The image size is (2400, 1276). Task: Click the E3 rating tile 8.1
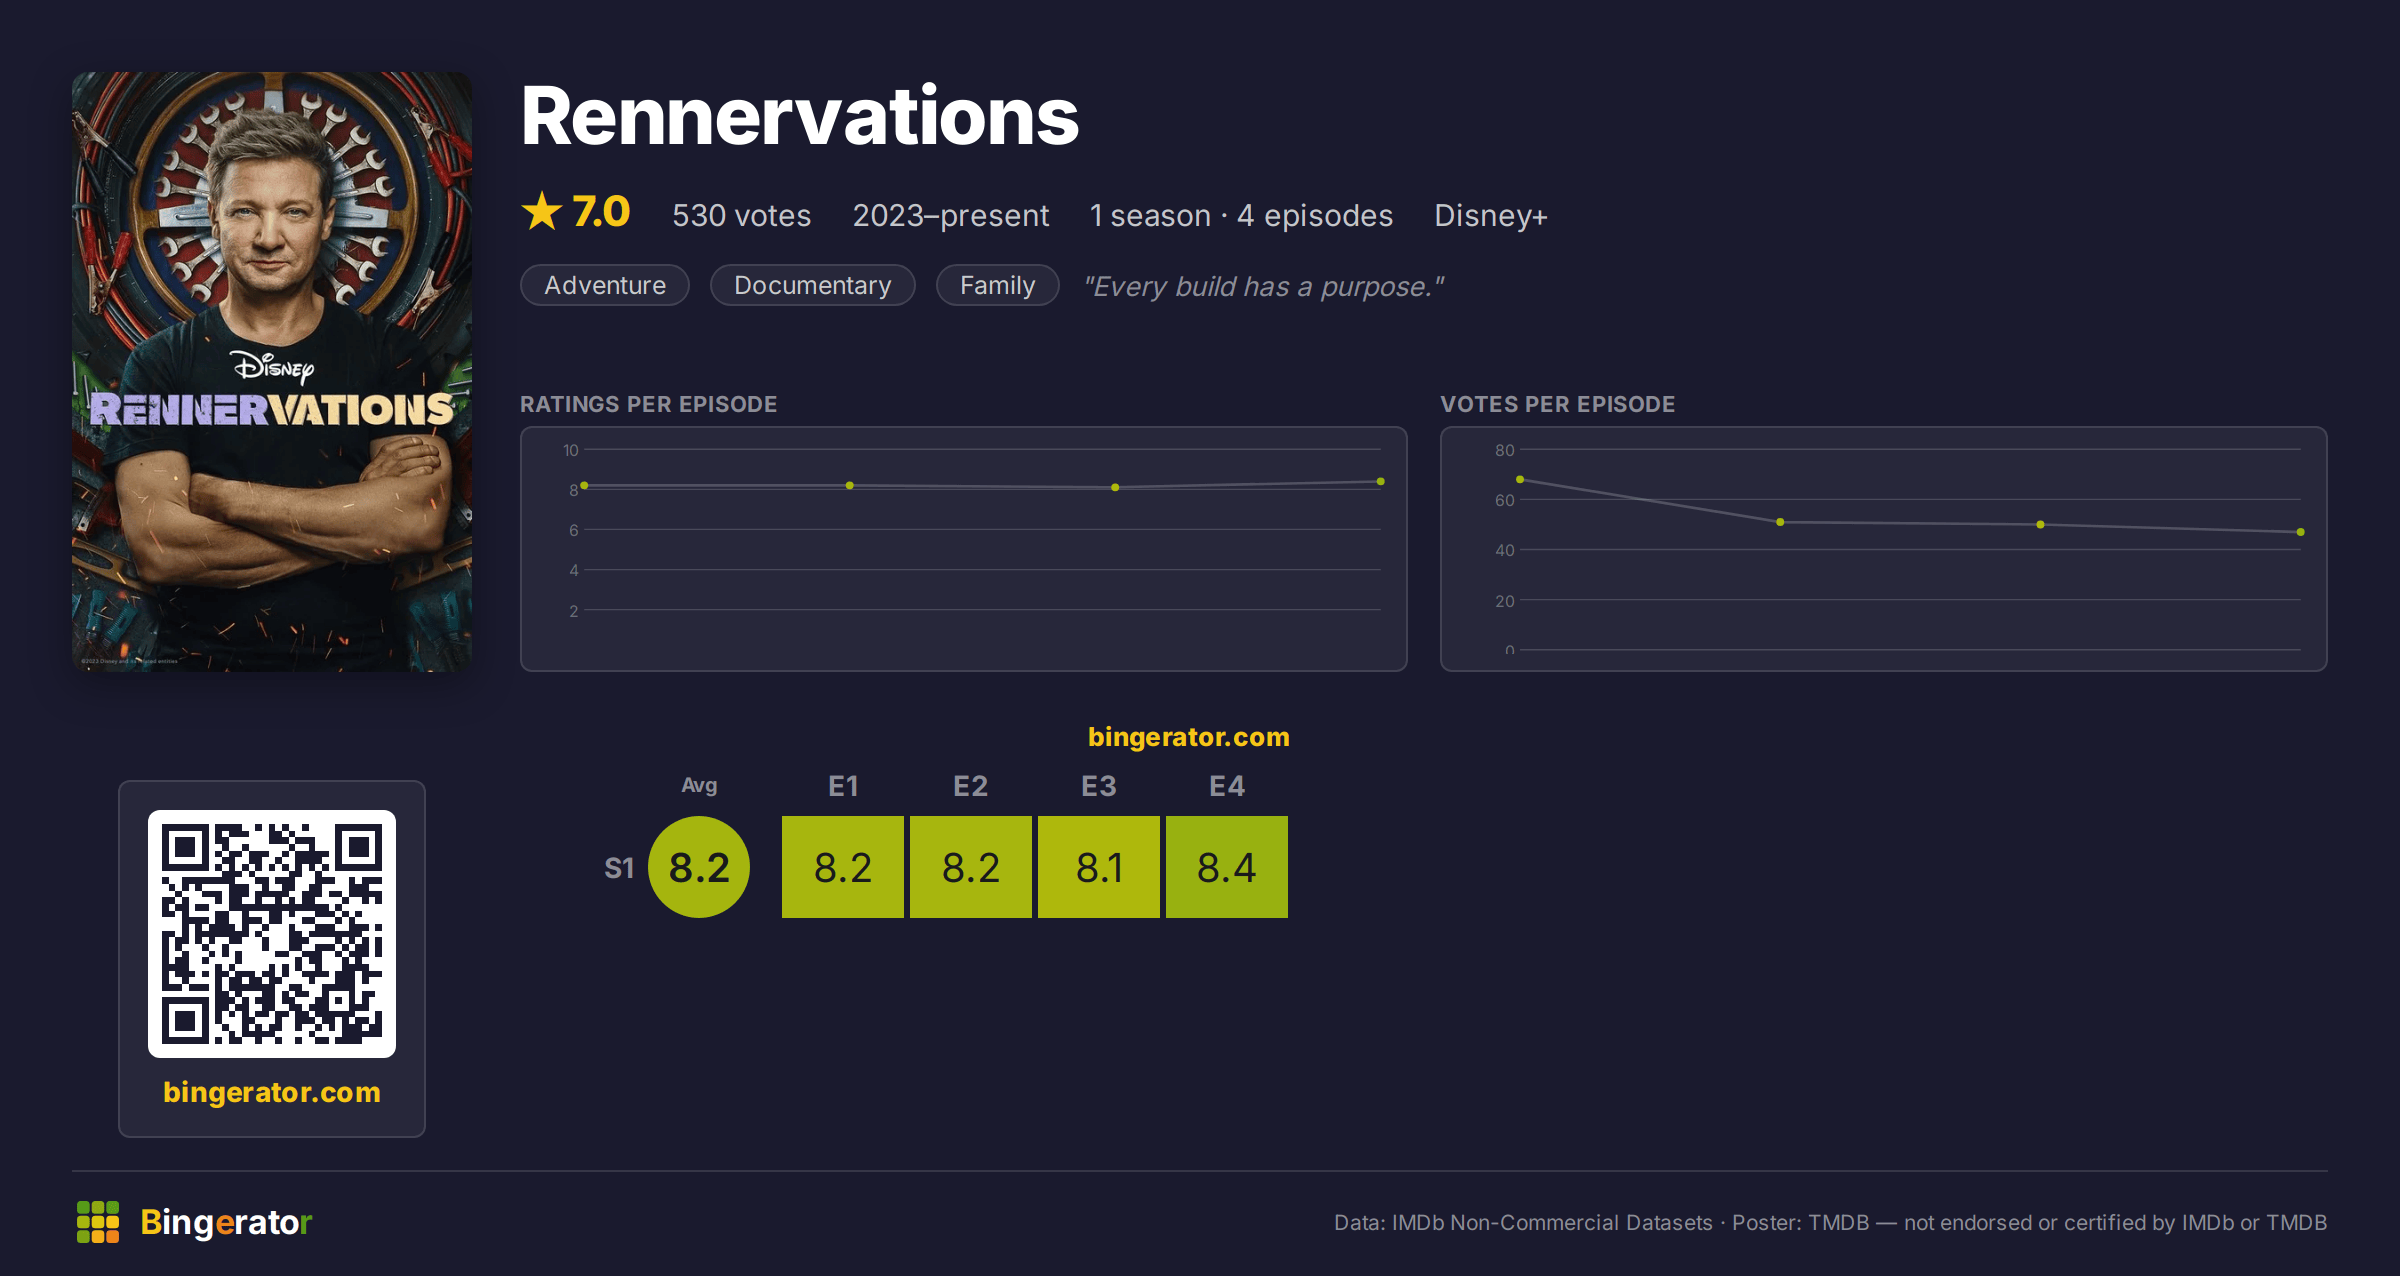click(x=1099, y=867)
